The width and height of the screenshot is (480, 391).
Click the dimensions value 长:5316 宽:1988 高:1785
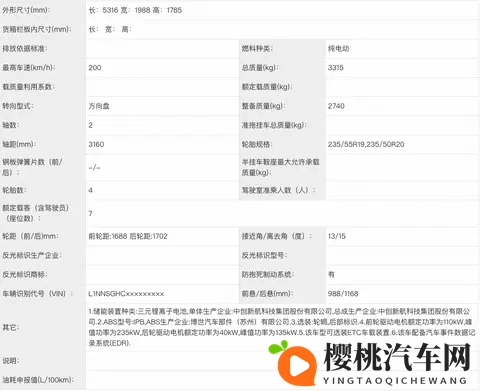click(135, 10)
